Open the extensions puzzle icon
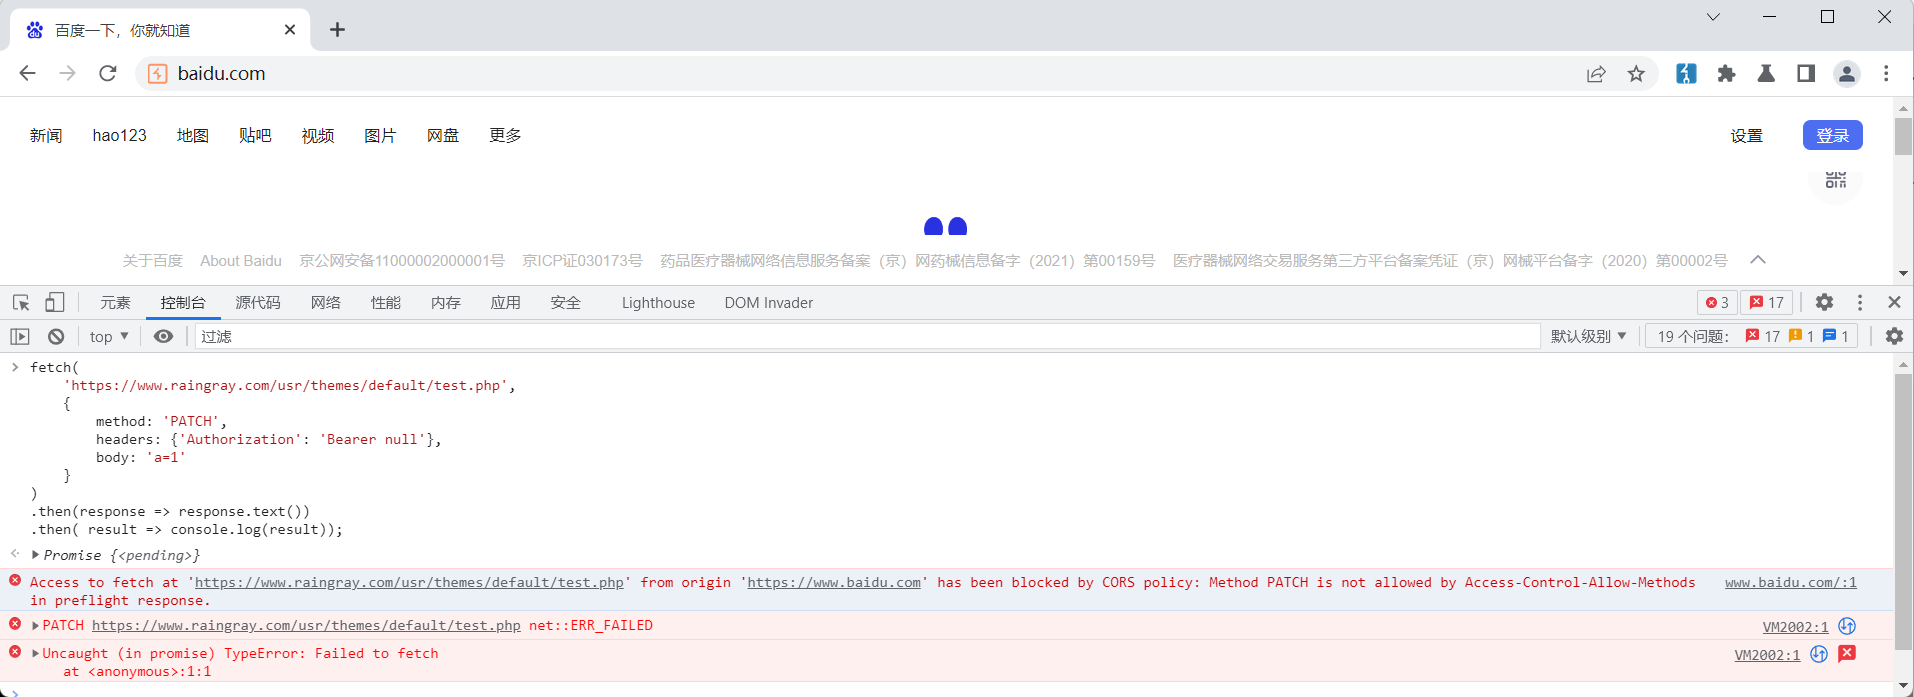Screen dimensions: 1914x697 1726,73
